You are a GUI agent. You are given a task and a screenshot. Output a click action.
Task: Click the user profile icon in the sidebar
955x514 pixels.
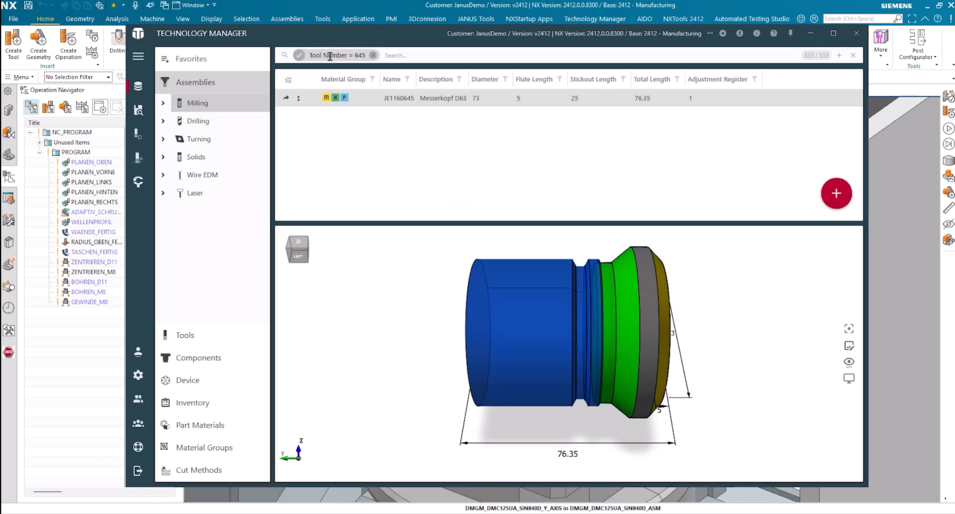138,351
